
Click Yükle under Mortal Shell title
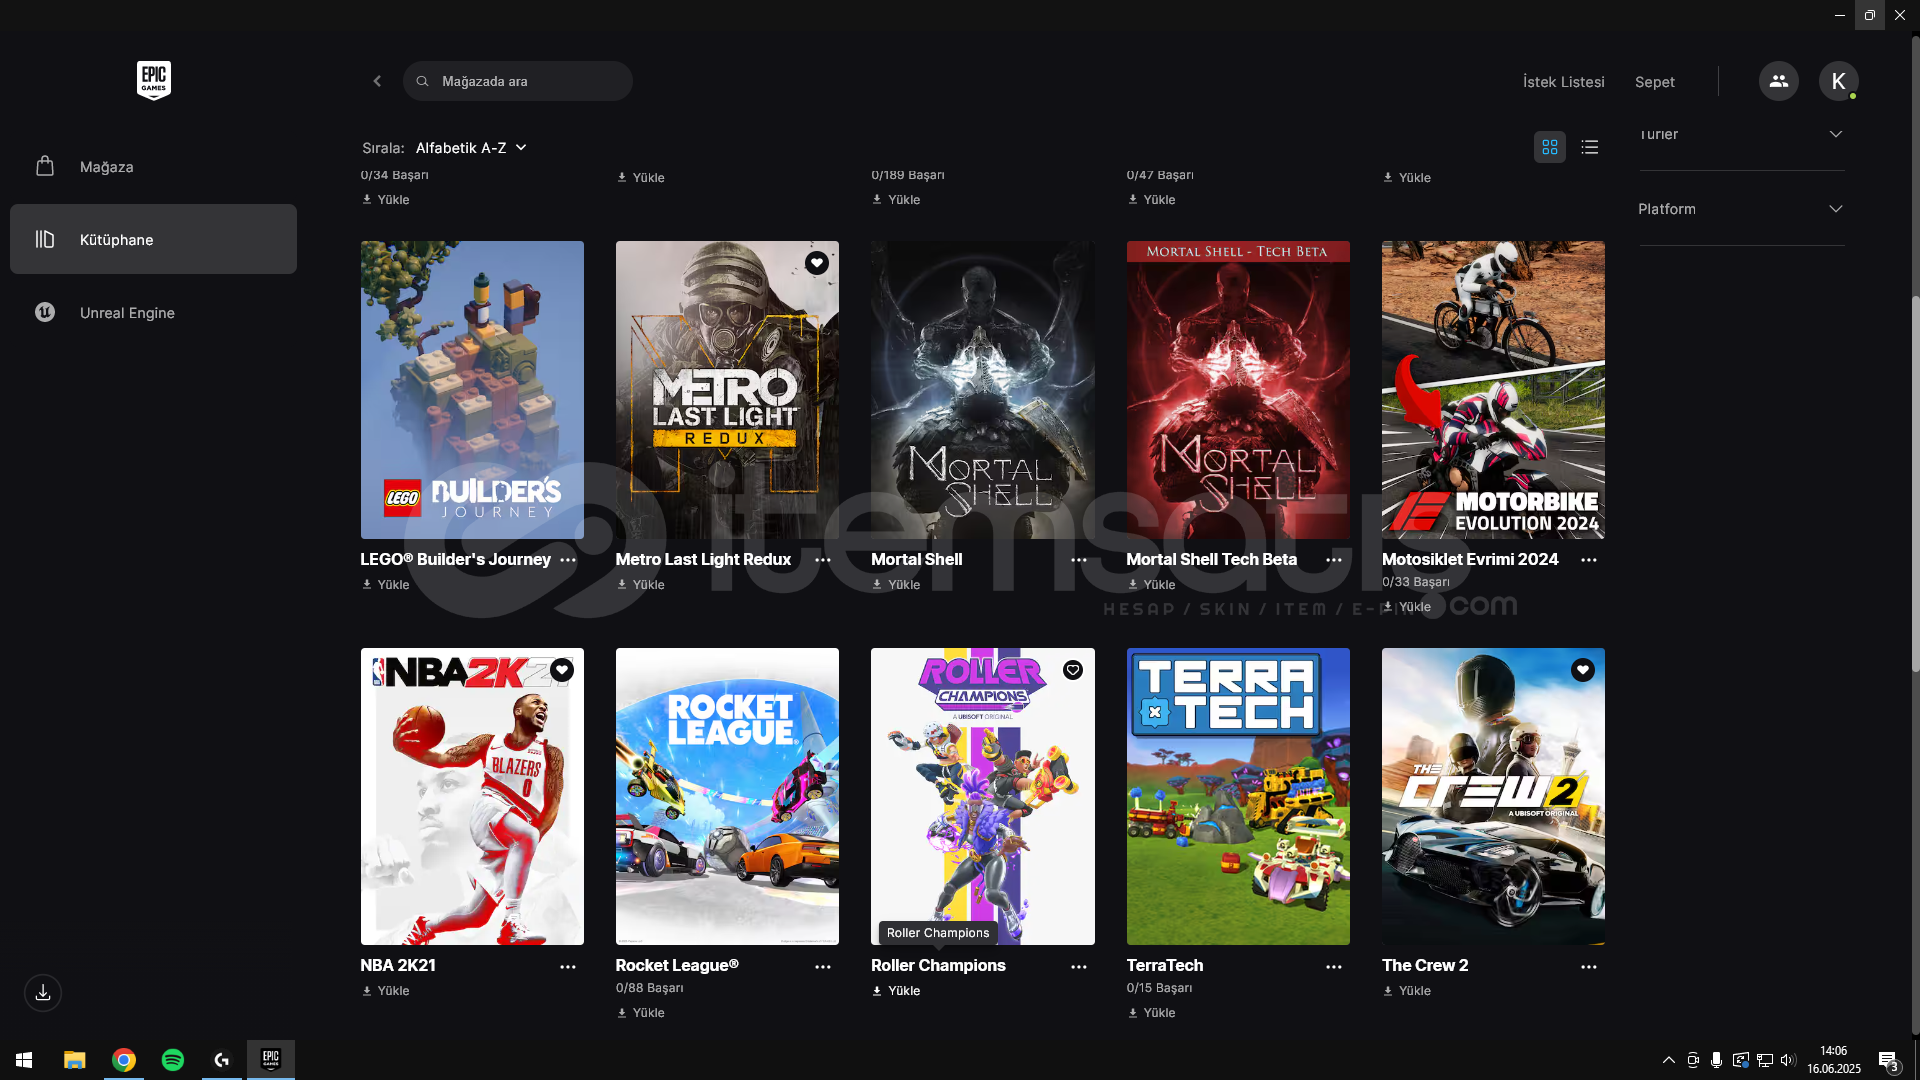click(x=896, y=585)
